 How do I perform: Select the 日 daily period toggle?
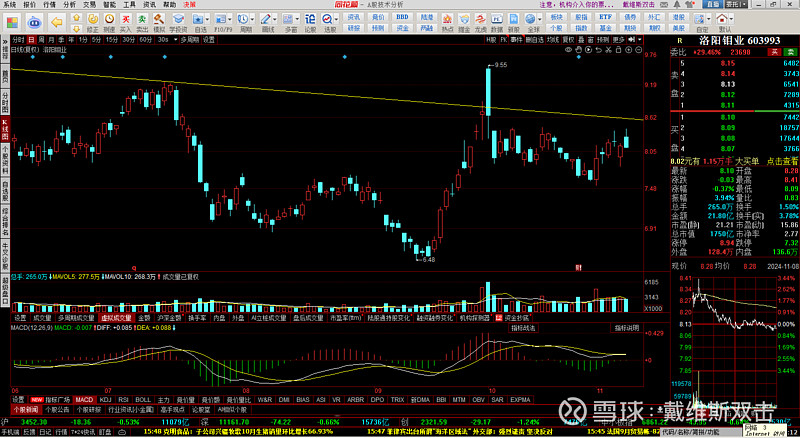tap(32, 40)
